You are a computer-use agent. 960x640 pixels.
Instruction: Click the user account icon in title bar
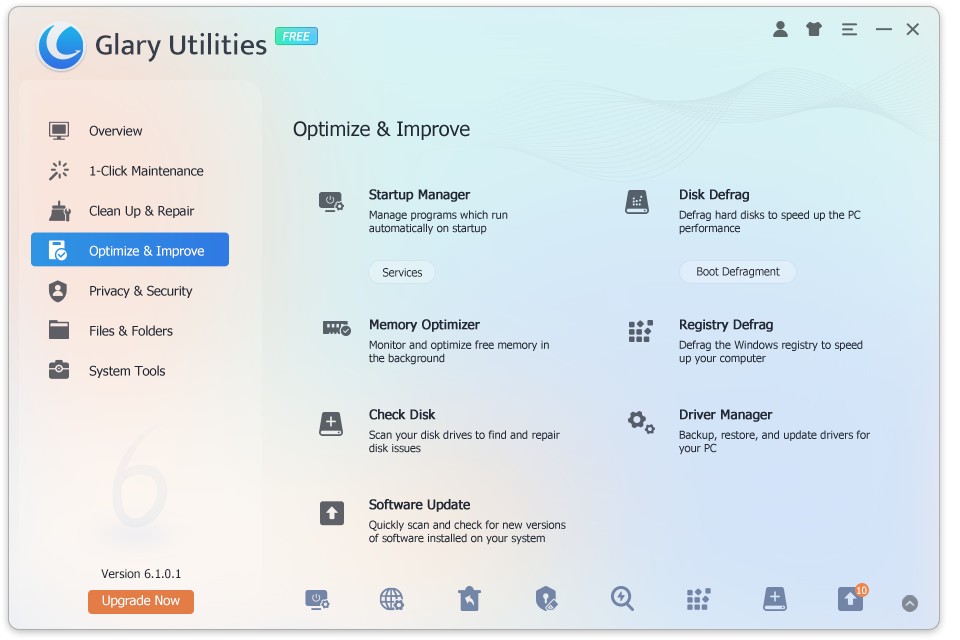coord(780,30)
